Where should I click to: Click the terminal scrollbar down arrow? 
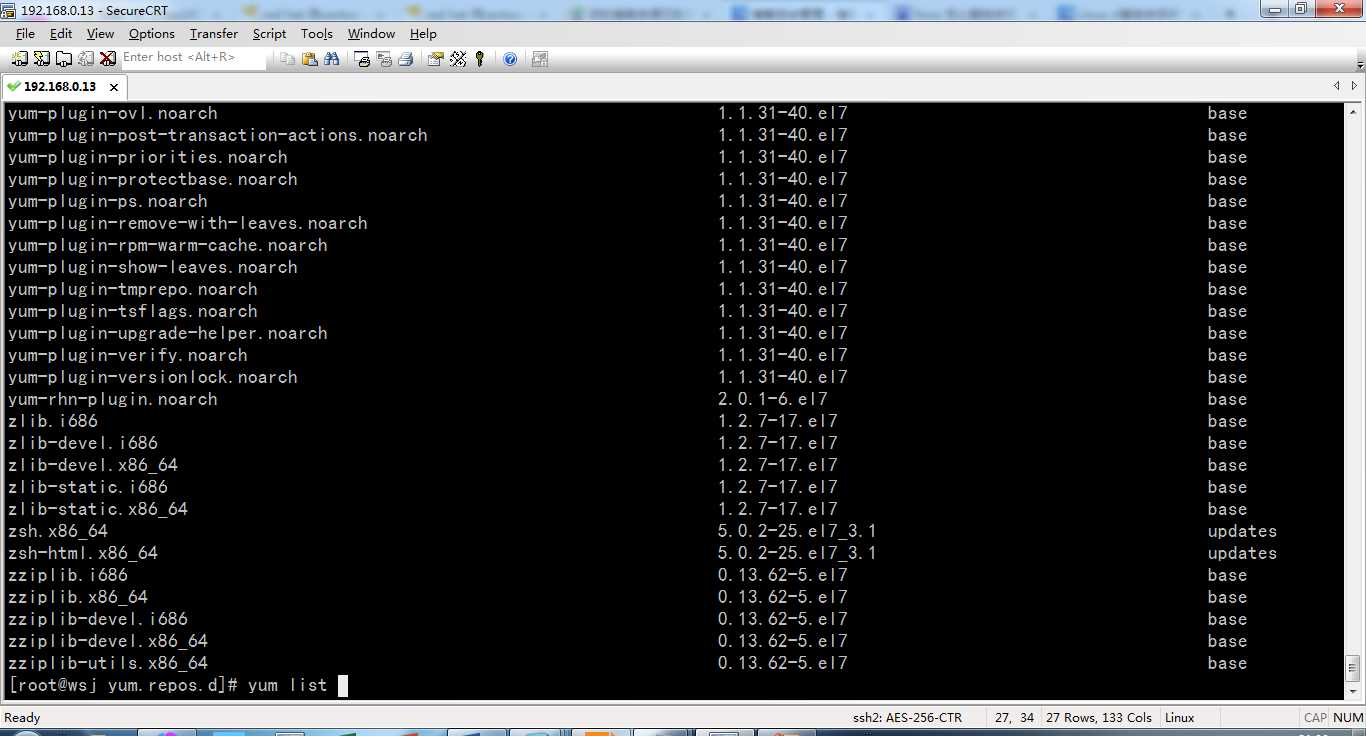[1353, 691]
